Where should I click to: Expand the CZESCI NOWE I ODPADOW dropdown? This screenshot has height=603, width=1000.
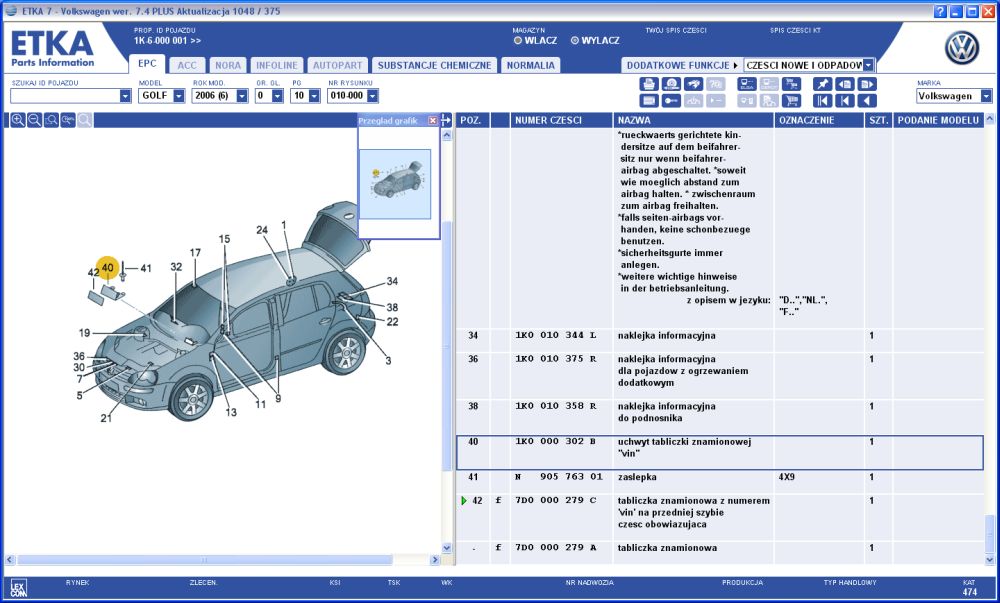pos(869,65)
